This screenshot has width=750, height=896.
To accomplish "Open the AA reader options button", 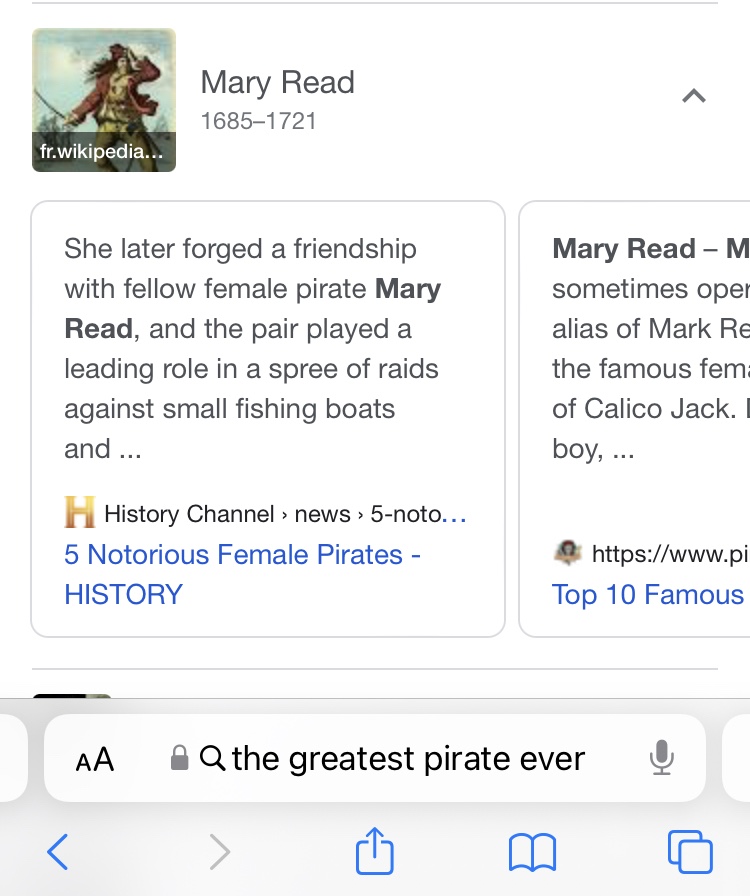I will (x=95, y=760).
